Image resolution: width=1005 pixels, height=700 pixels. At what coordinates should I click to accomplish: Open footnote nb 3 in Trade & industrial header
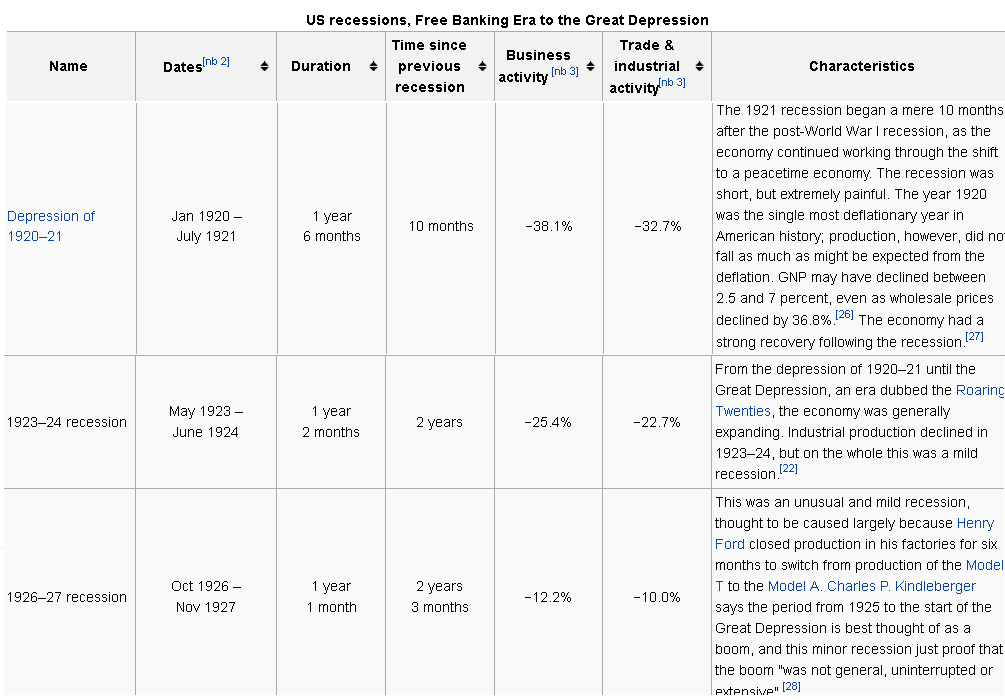673,81
